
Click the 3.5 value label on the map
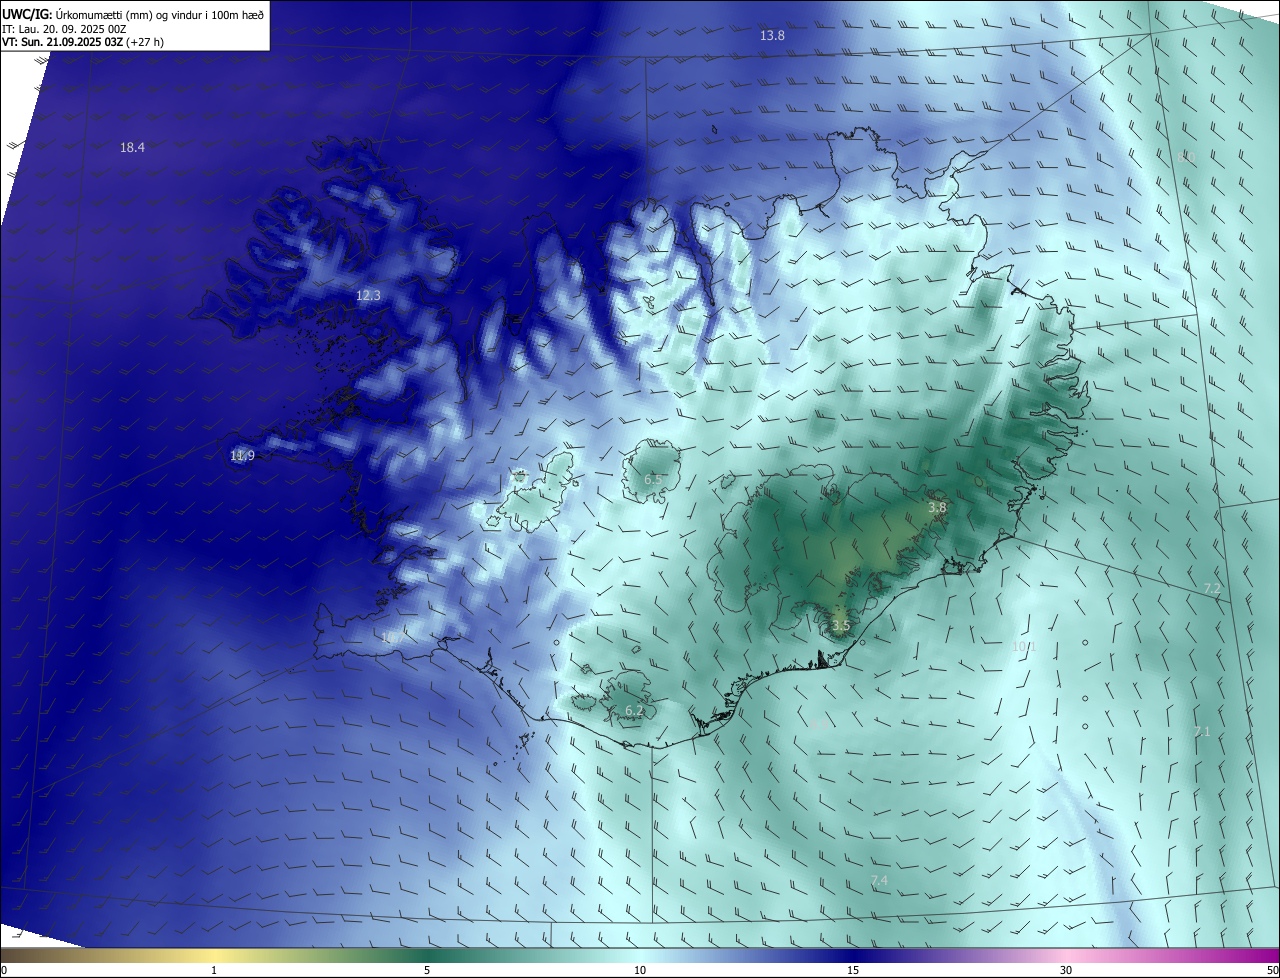coord(841,627)
